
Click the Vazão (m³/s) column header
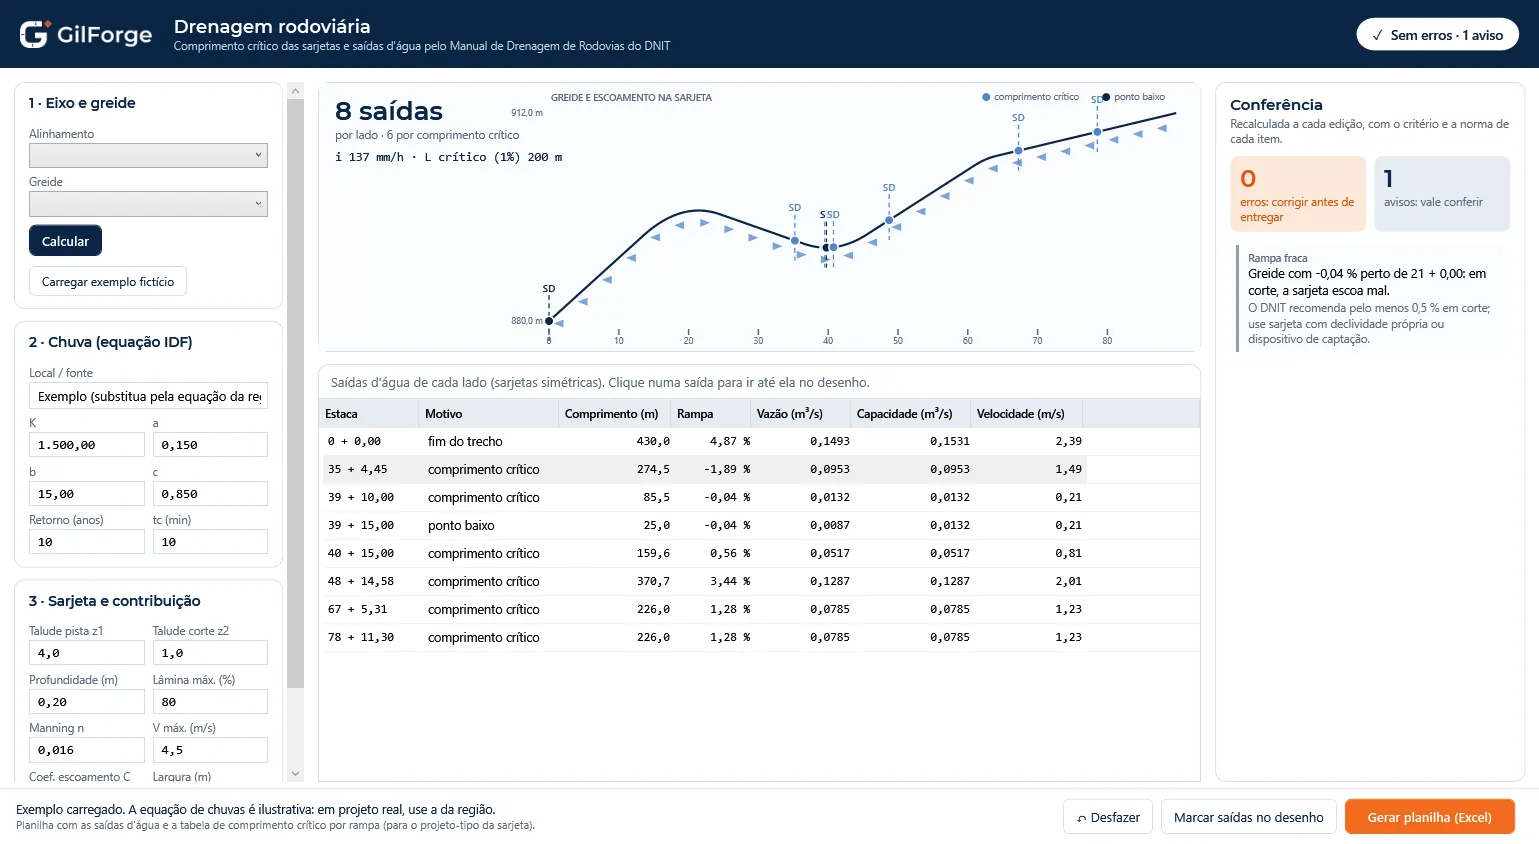coord(800,413)
